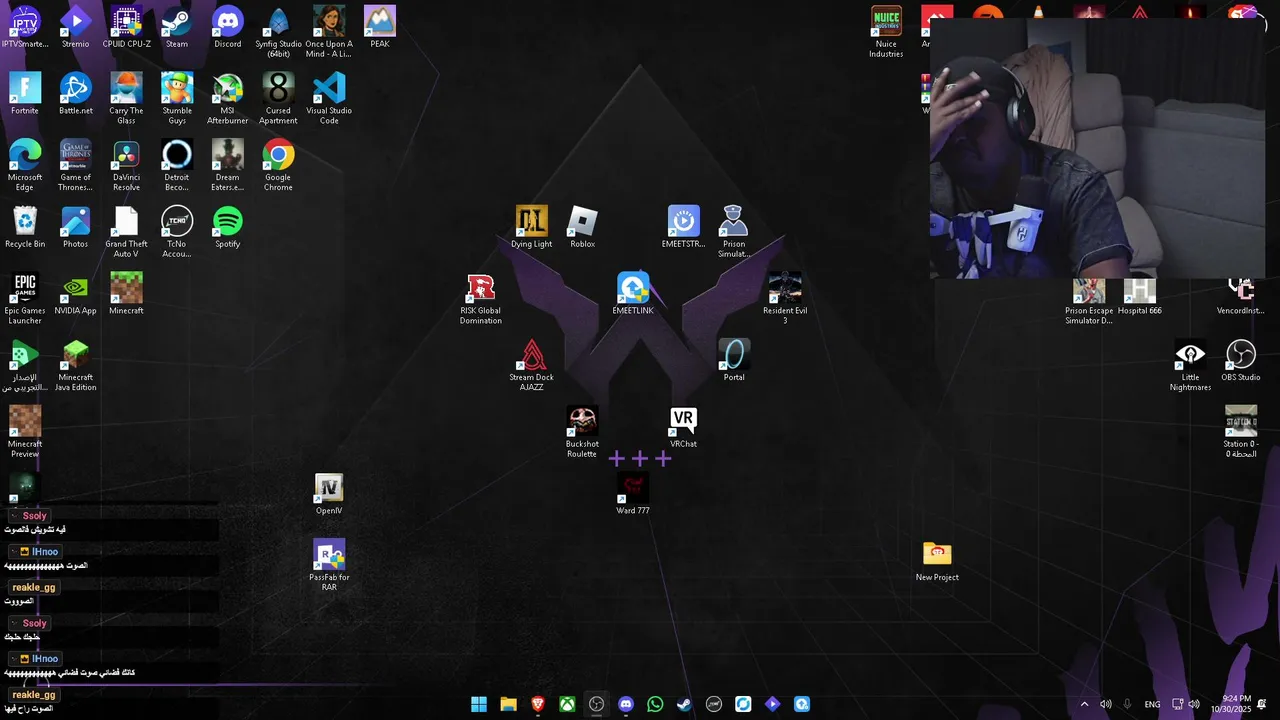Open Discord from the desktop
Image resolution: width=1280 pixels, height=720 pixels.
[x=228, y=28]
